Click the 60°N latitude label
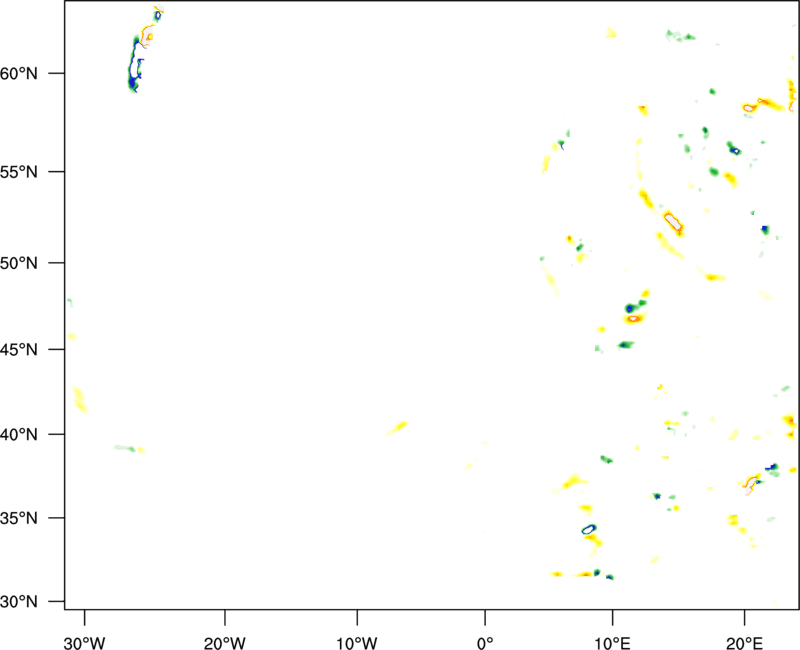Image resolution: width=800 pixels, height=650 pixels. (19, 74)
